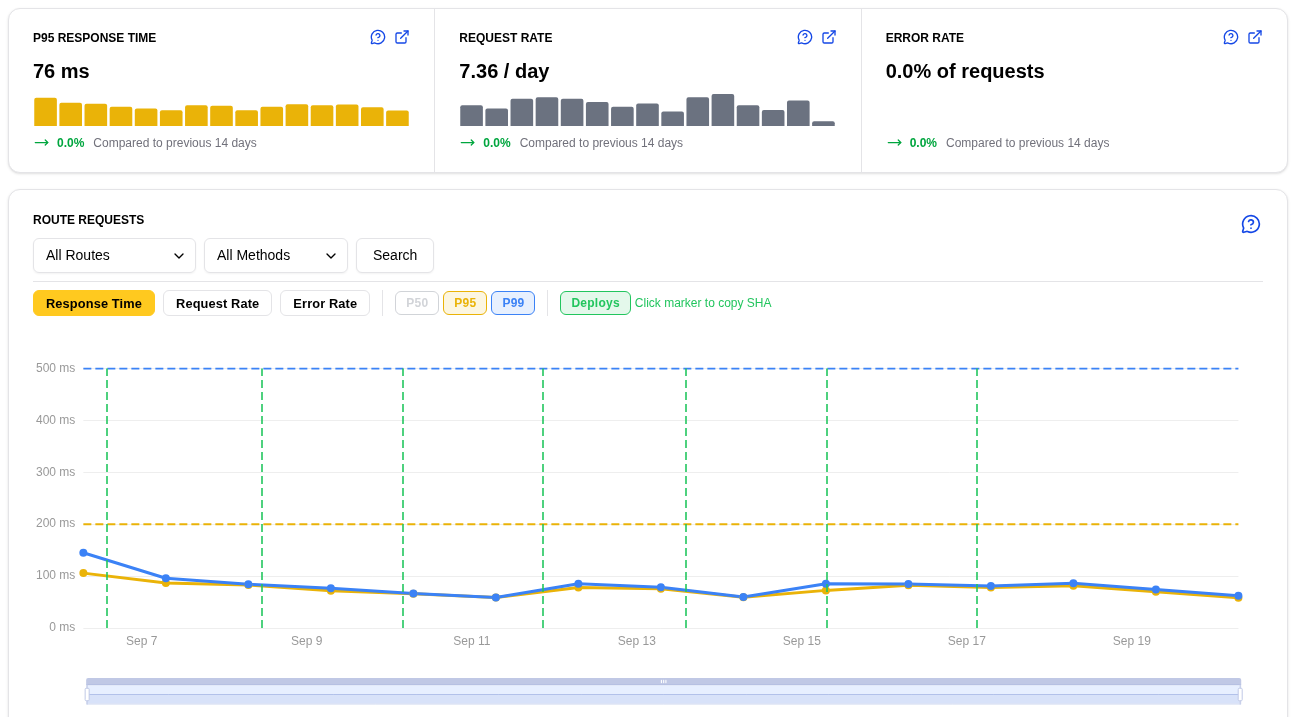Open help for P95 Response Time card

tap(378, 37)
